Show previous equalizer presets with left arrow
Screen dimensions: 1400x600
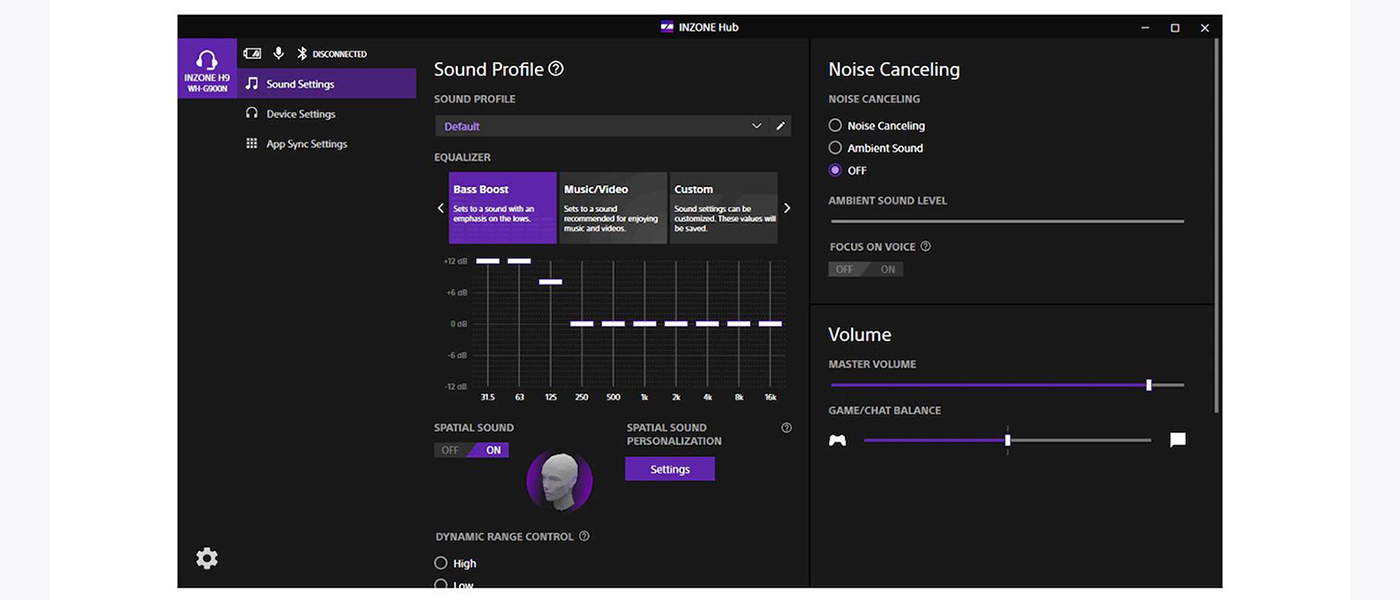point(441,208)
